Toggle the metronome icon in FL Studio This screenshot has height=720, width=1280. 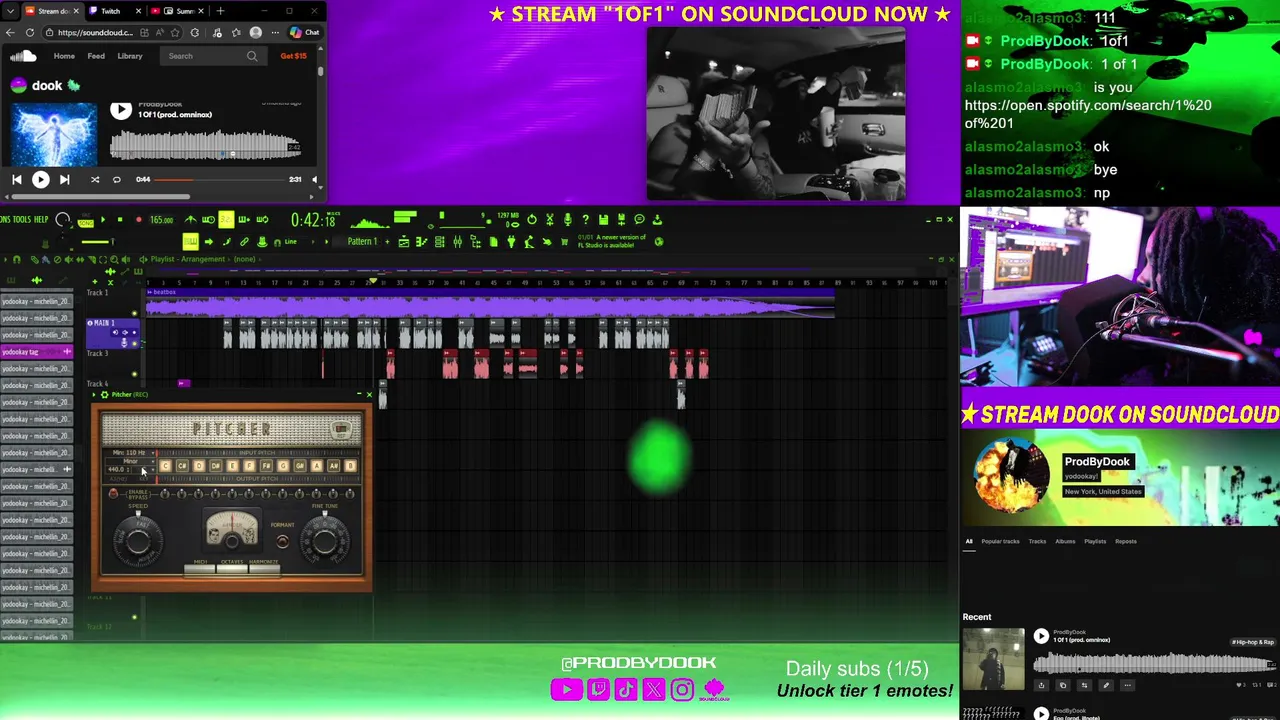(x=190, y=219)
